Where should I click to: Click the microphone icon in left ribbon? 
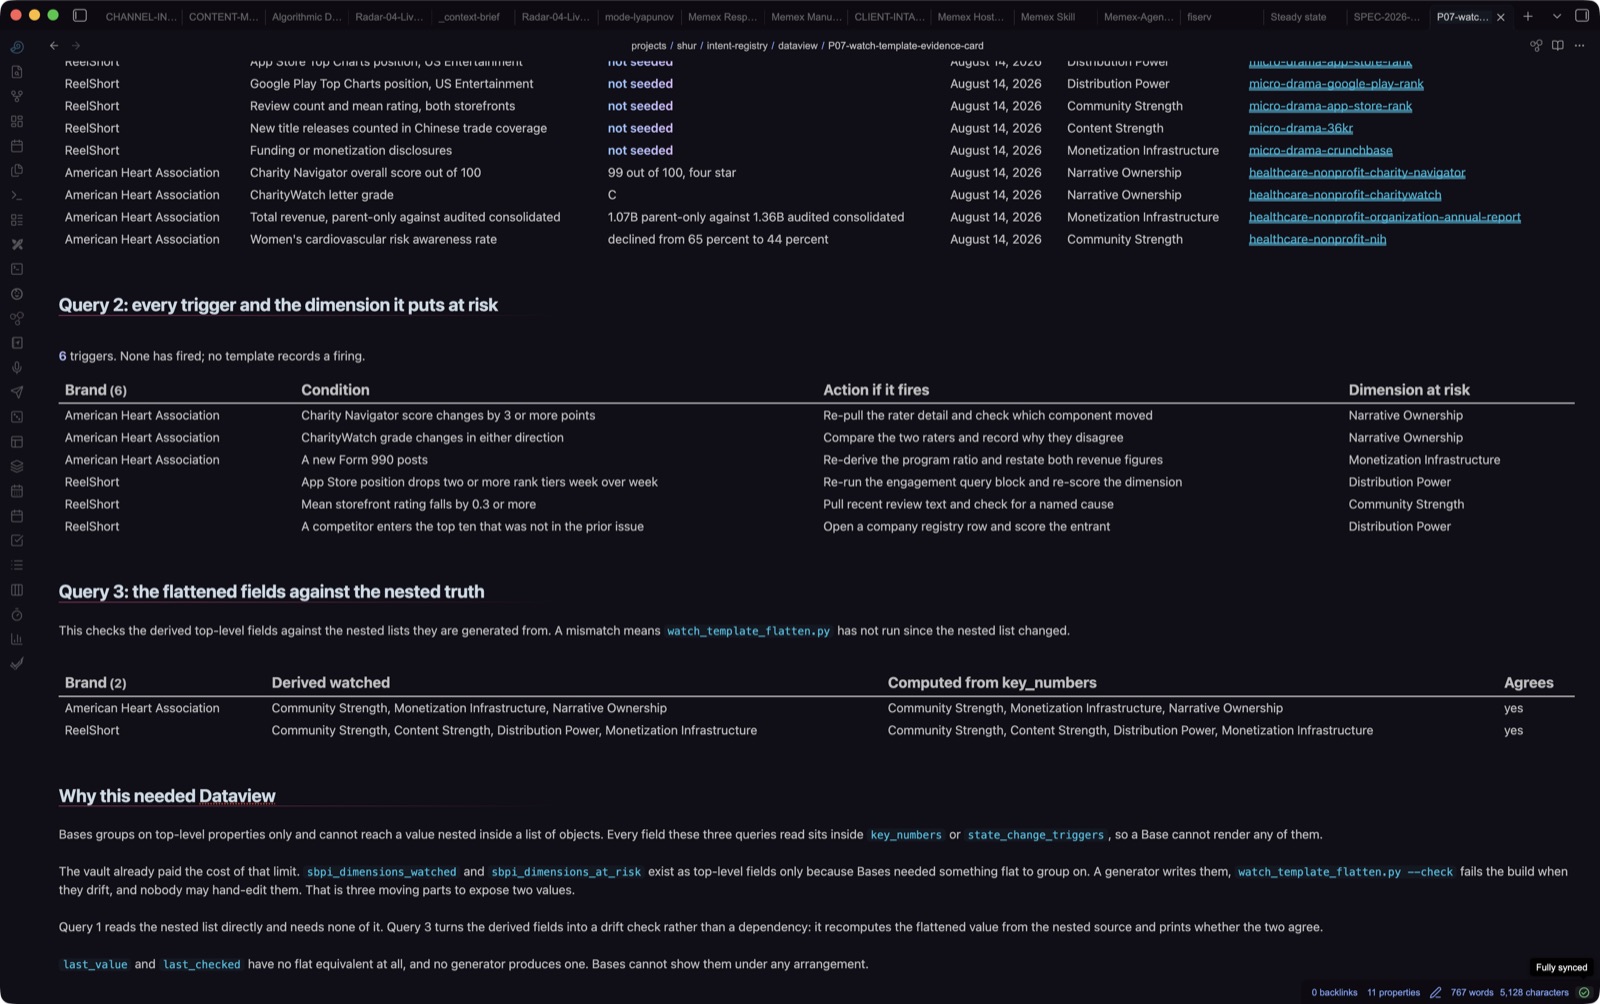(17, 367)
